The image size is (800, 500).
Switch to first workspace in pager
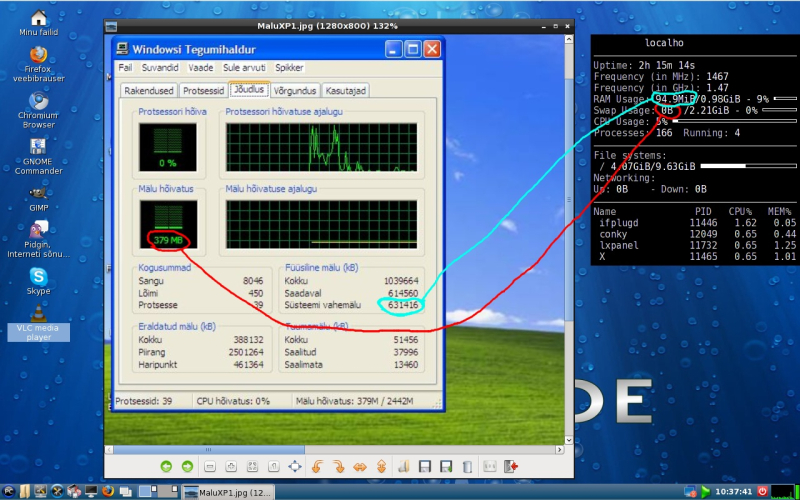pos(147,492)
